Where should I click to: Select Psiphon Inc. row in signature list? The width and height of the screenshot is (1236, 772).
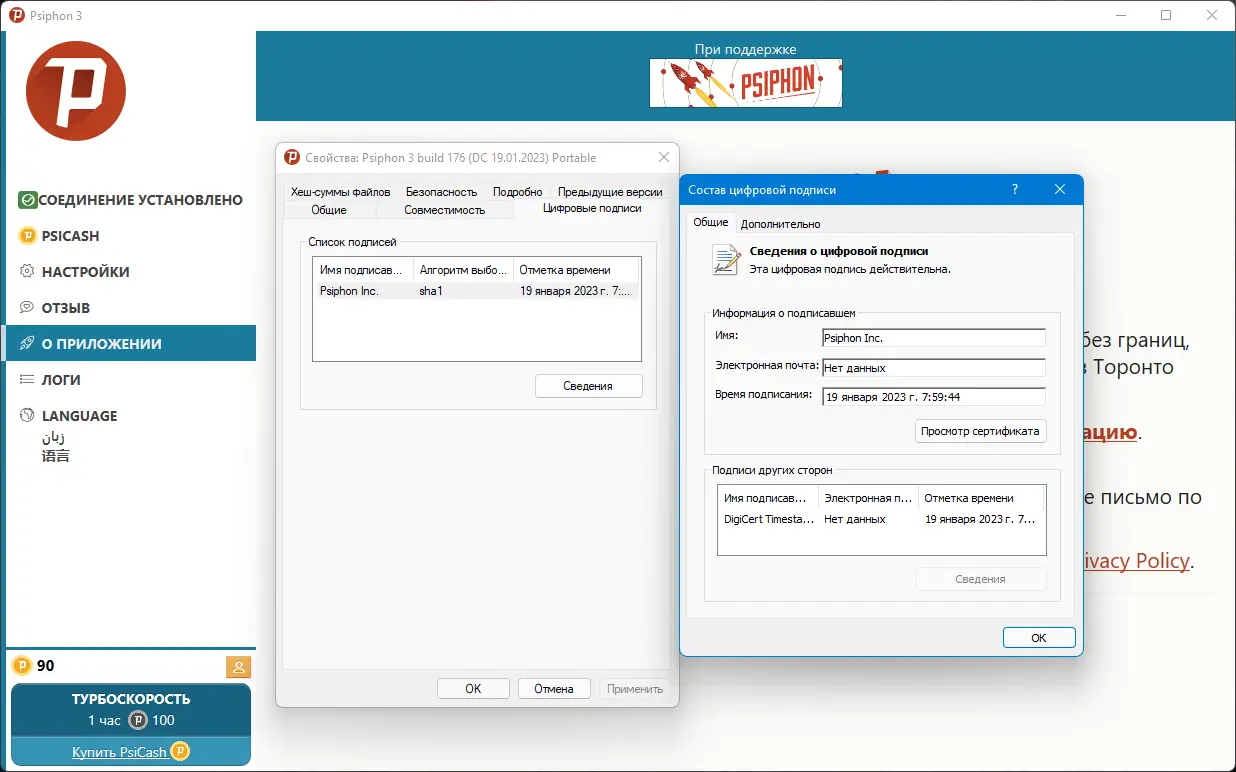[x=476, y=291]
